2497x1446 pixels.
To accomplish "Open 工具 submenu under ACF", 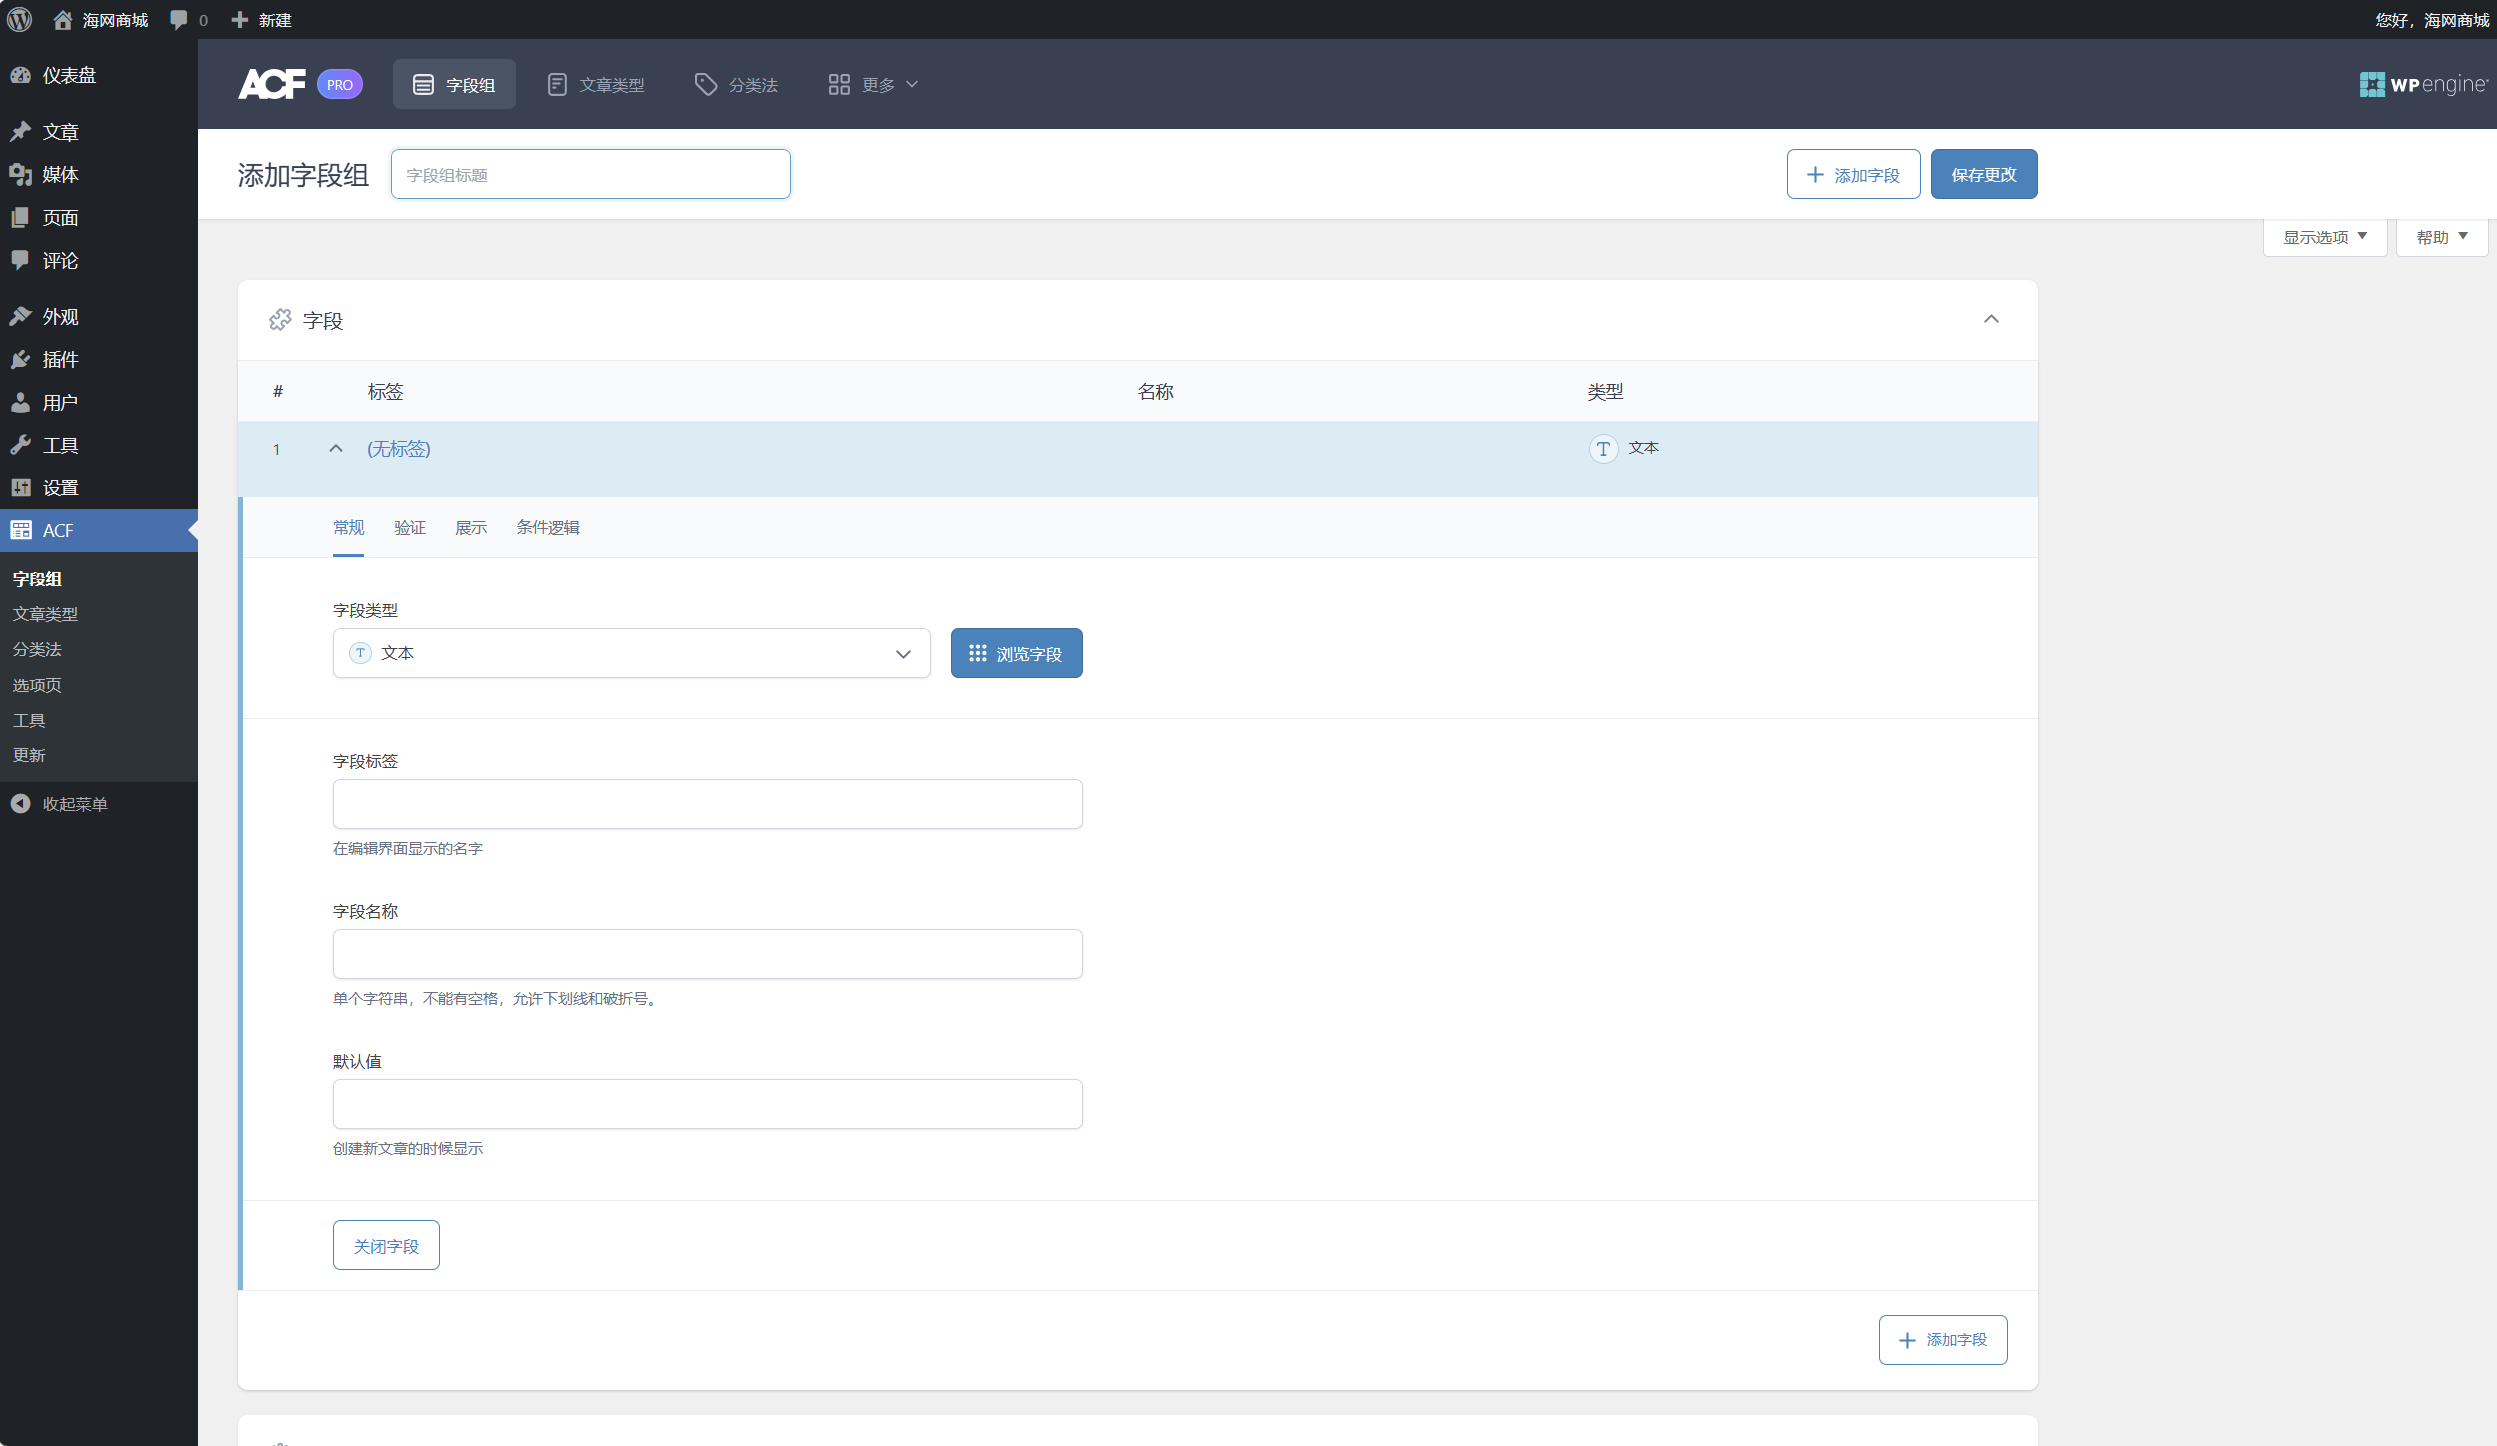I will (x=29, y=720).
